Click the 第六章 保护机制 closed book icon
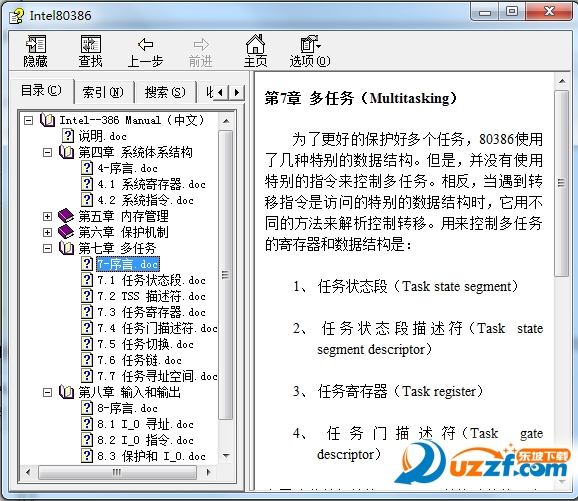This screenshot has width=578, height=501. [66, 232]
